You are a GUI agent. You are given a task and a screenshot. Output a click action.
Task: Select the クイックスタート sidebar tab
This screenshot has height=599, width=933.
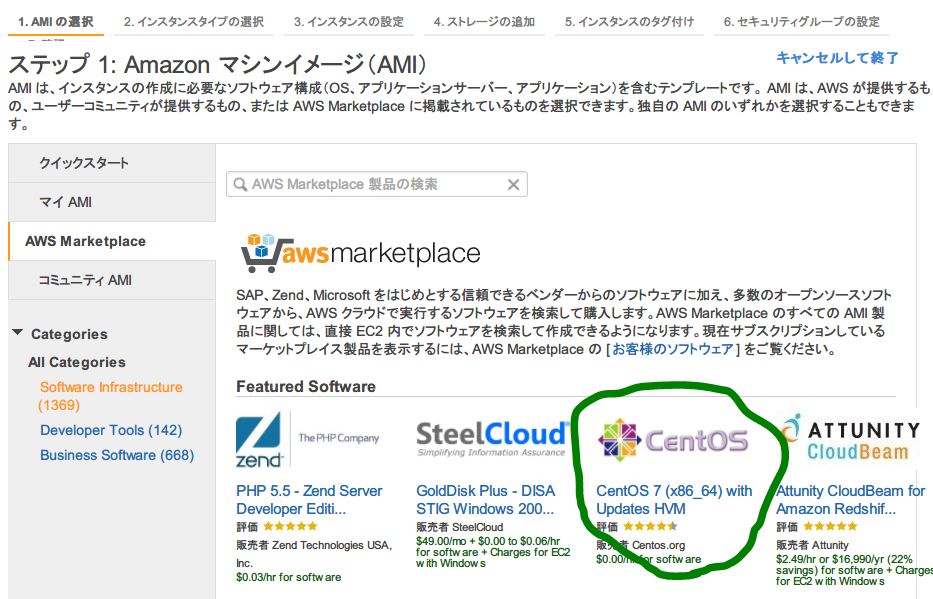[112, 163]
